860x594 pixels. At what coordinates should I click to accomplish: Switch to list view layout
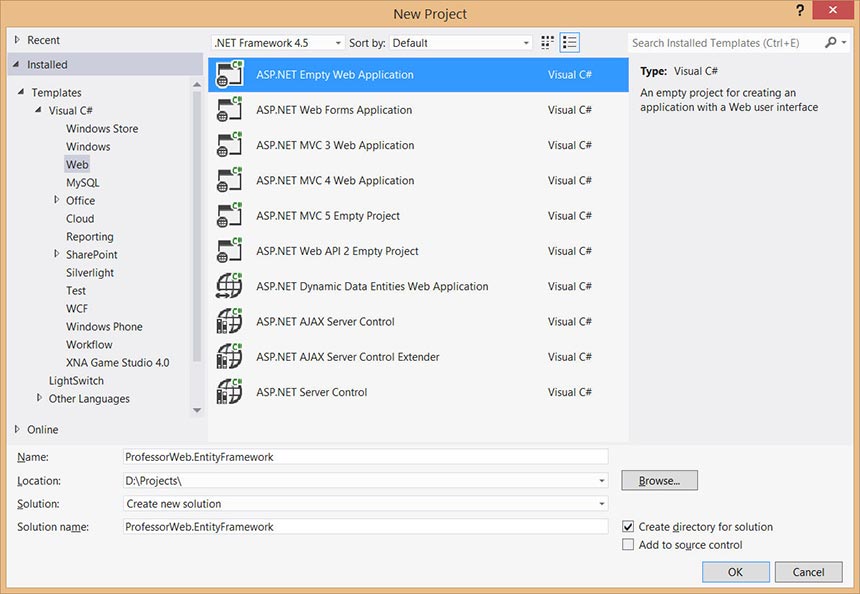(x=570, y=43)
